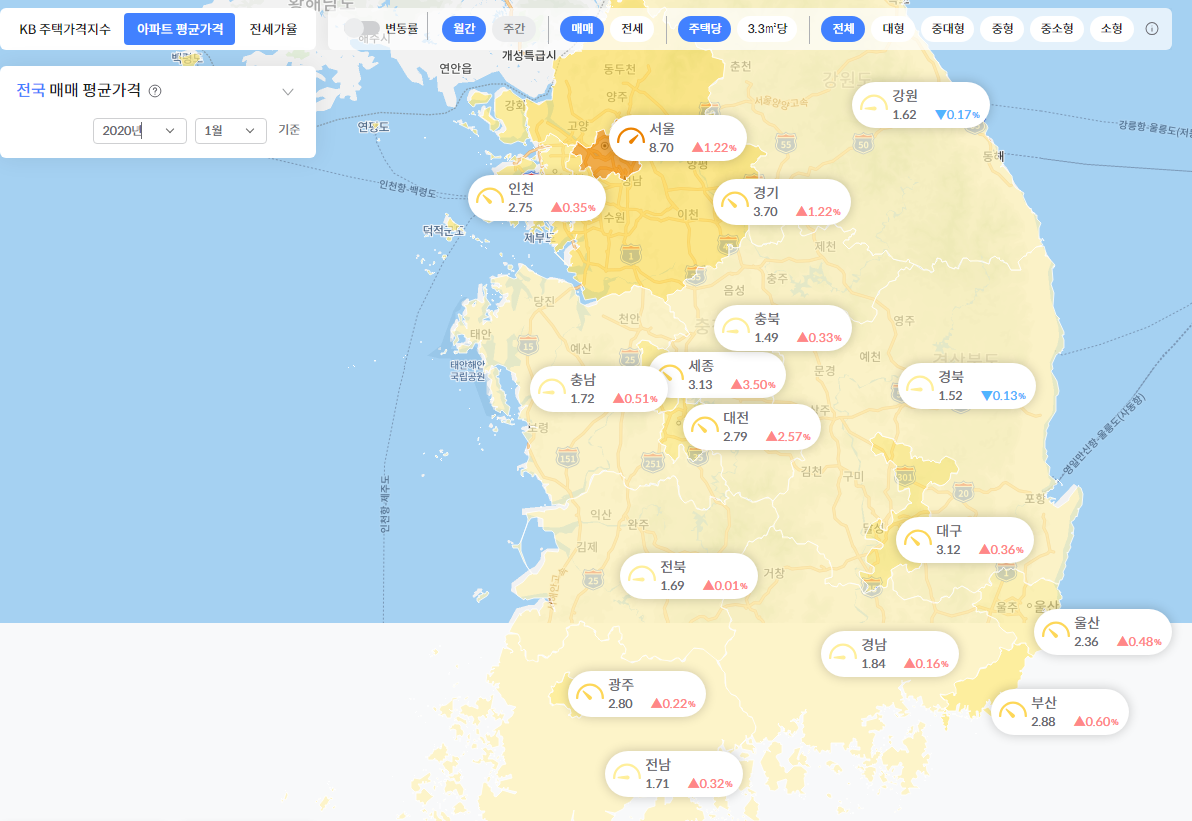The image size is (1192, 821).
Task: Click the 울산 price value 2.36
Action: pyautogui.click(x=1086, y=642)
